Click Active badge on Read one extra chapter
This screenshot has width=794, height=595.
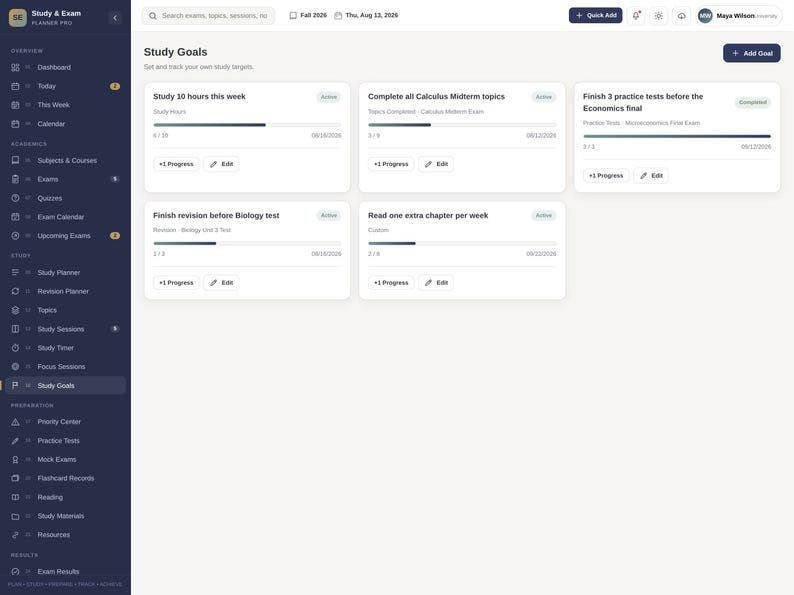click(x=544, y=216)
